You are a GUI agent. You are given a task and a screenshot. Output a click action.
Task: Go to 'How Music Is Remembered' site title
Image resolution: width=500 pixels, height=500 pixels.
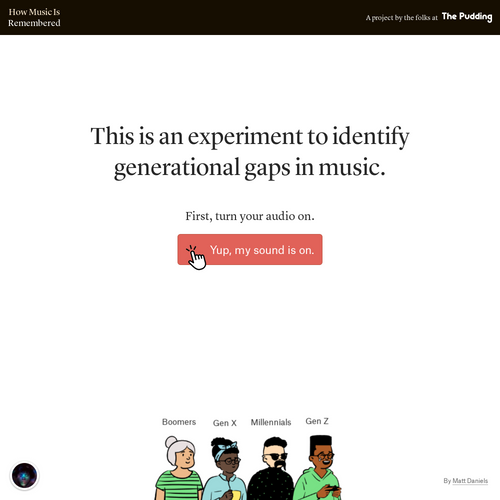(34, 17)
